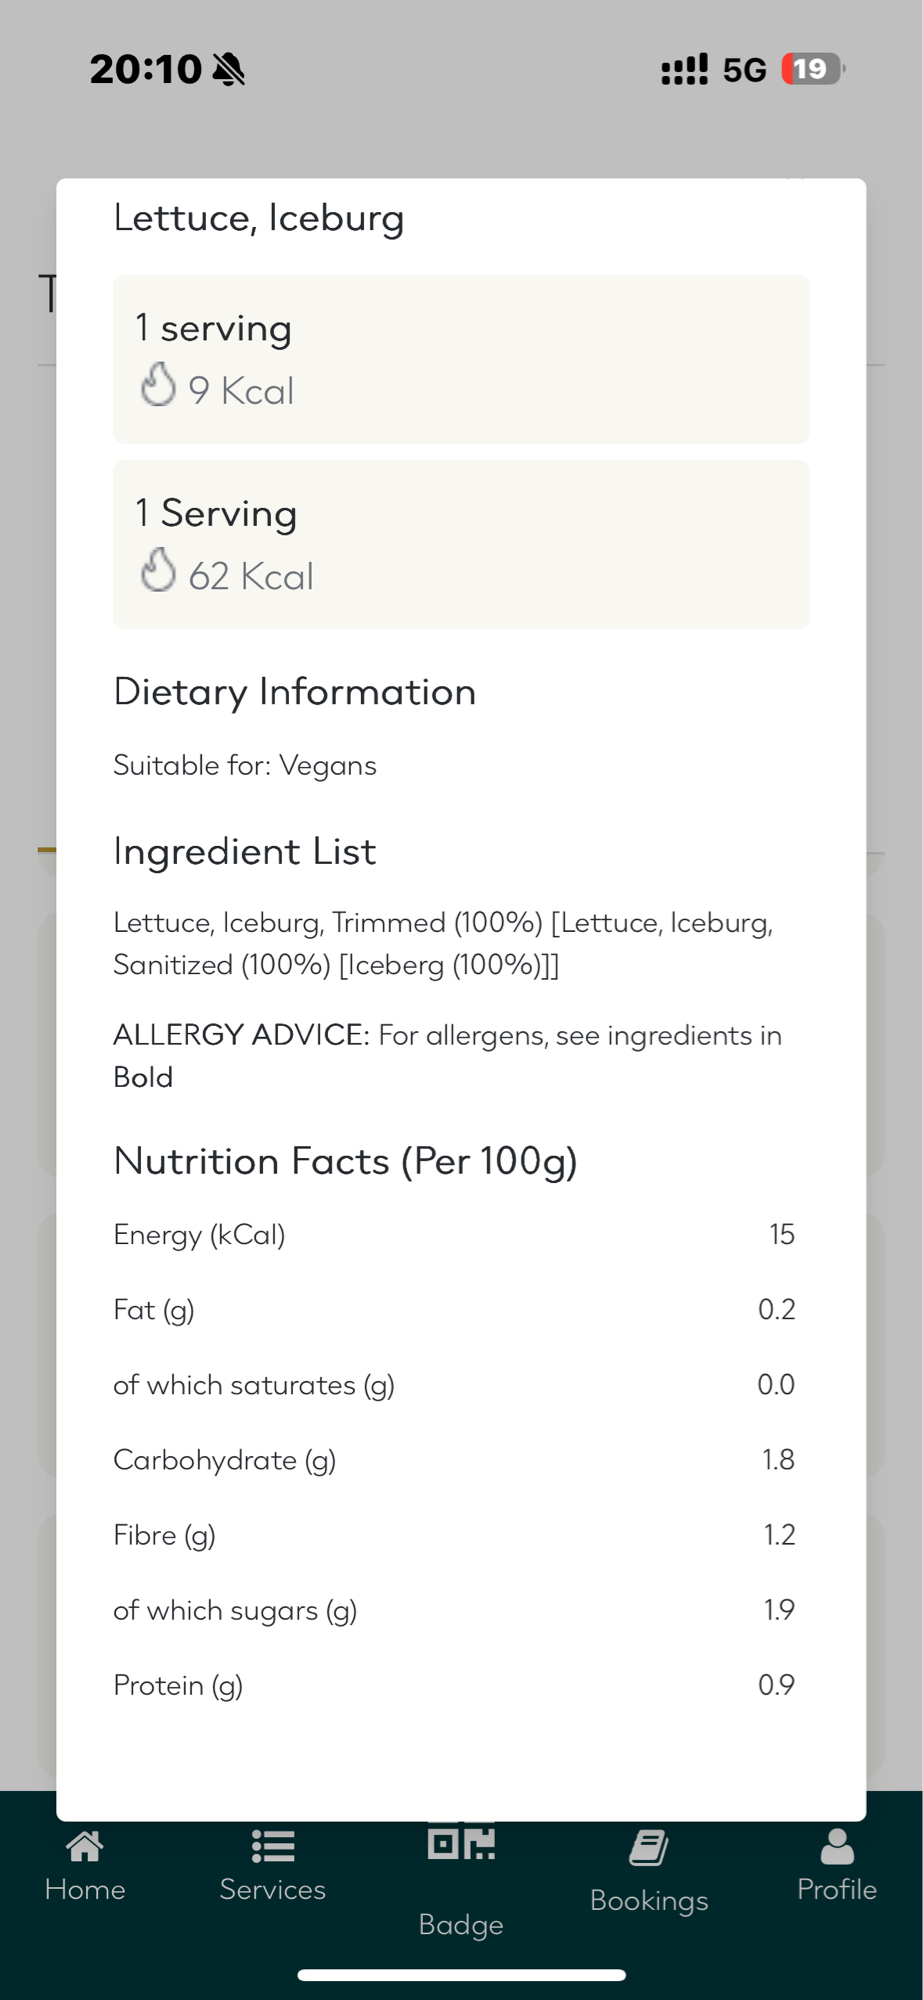The height and width of the screenshot is (2000, 923).
Task: Tap the Protein (g) nutrition row
Action: coord(454,1685)
